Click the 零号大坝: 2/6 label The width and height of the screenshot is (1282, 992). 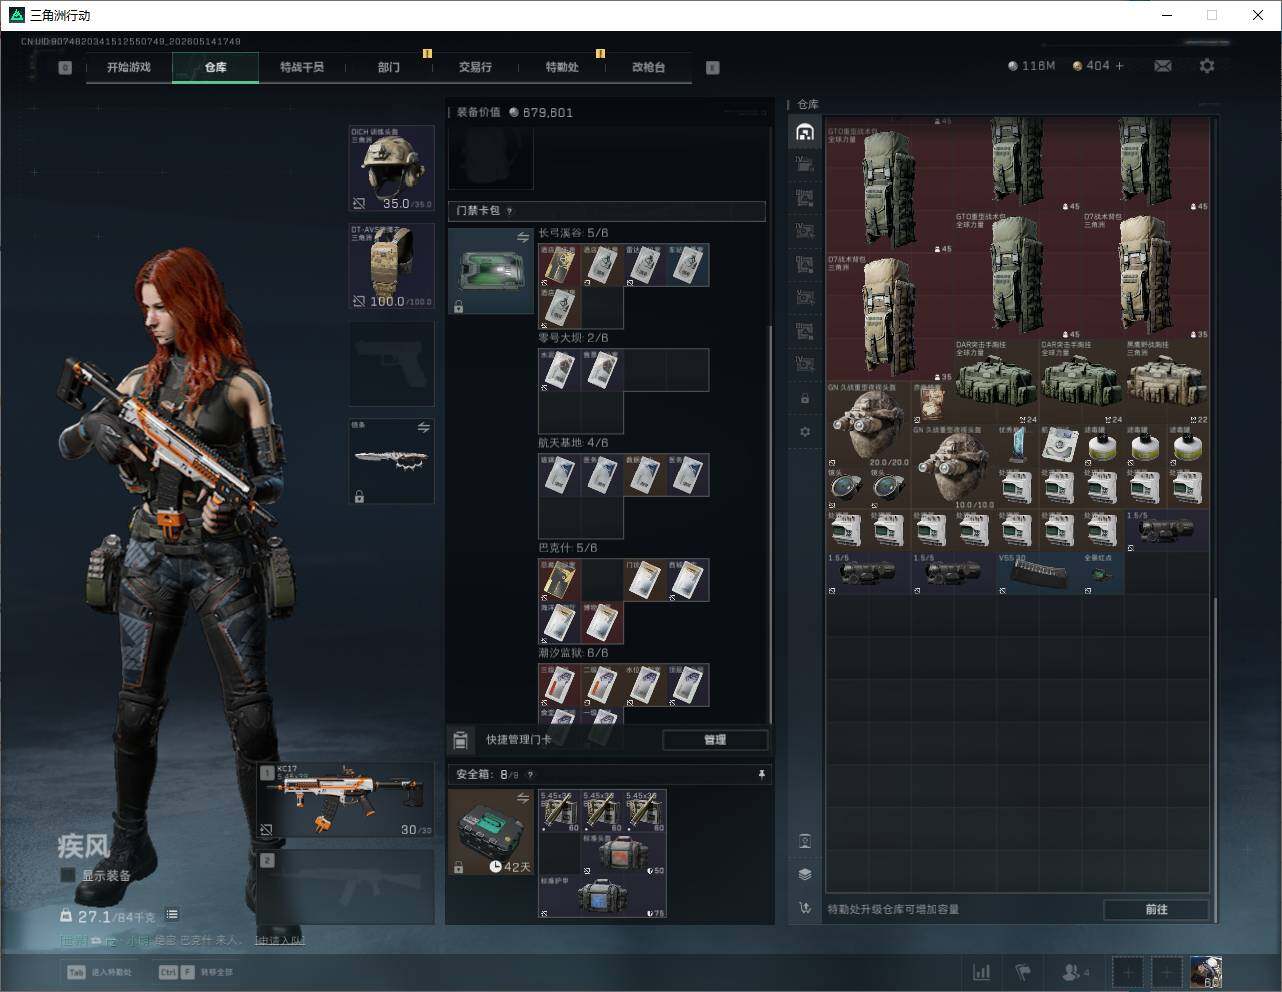coord(573,338)
